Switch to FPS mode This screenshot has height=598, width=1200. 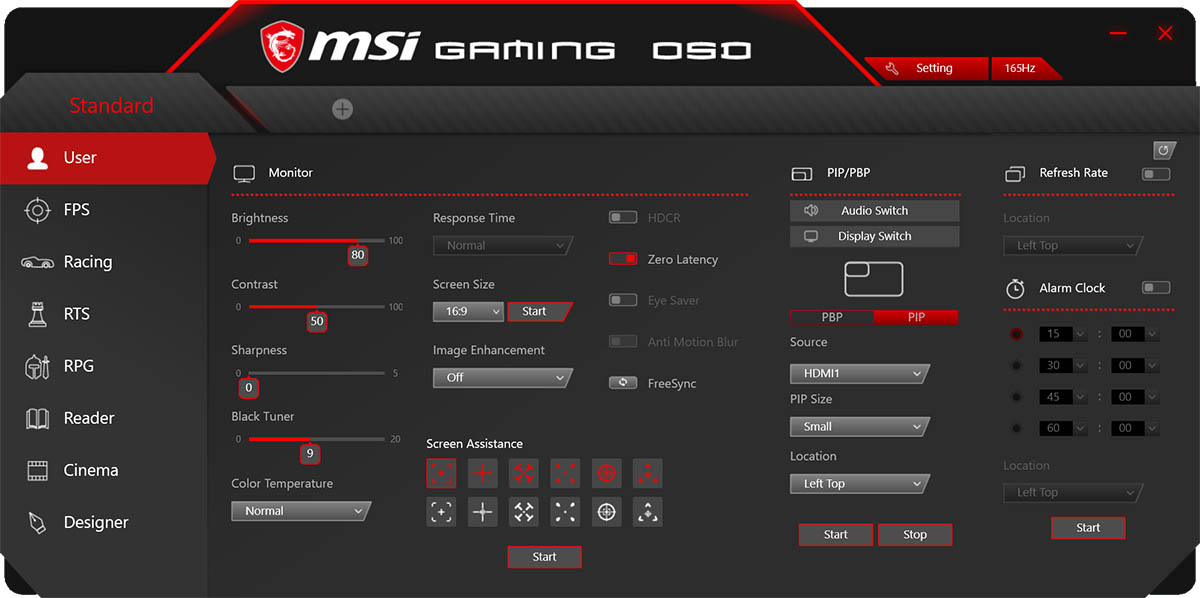click(104, 210)
